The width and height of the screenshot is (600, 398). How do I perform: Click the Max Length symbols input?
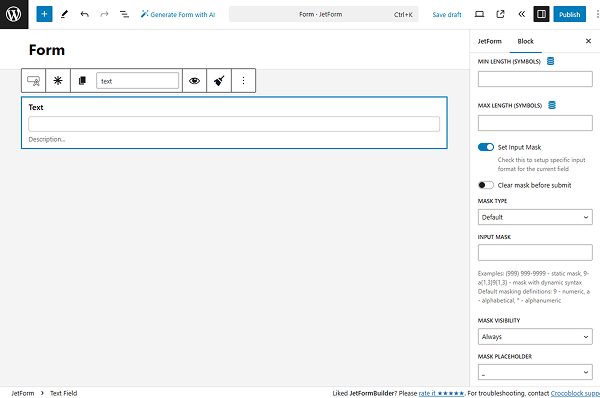tap(535, 123)
